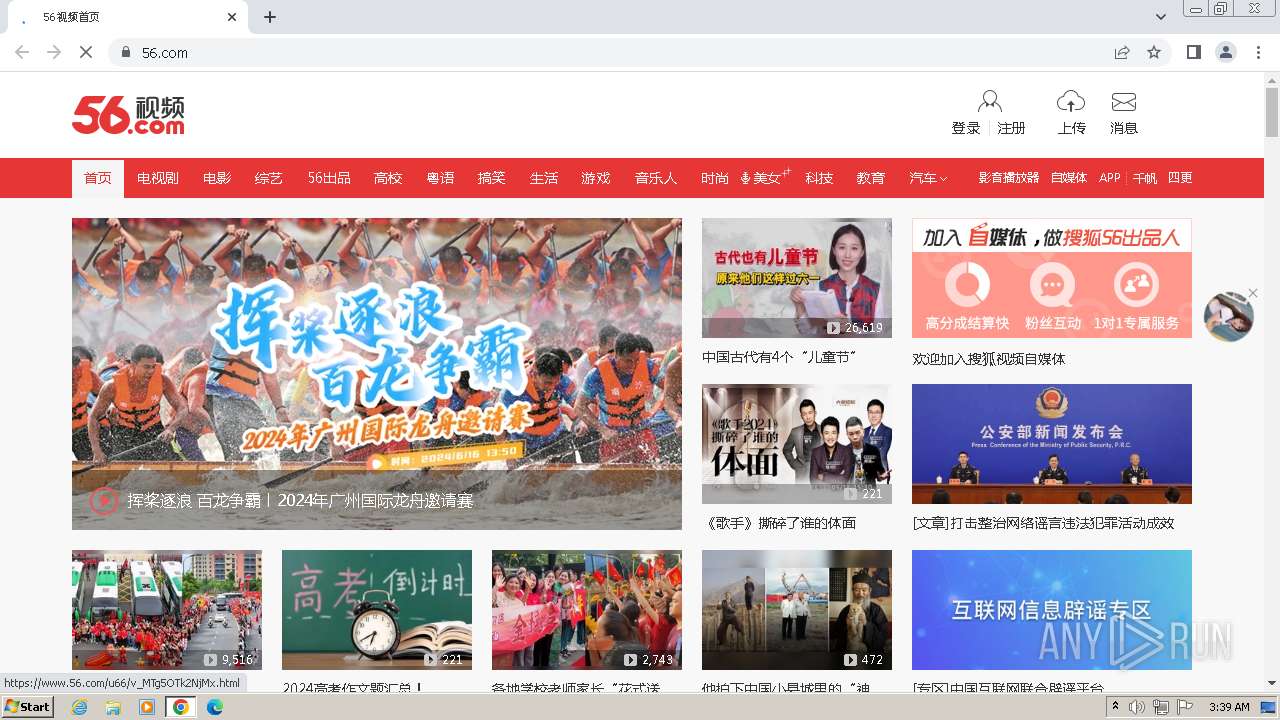Click the 《歌手》撕碎了谁的体面 title
Viewport: 1280px width, 720px height.
pos(779,523)
